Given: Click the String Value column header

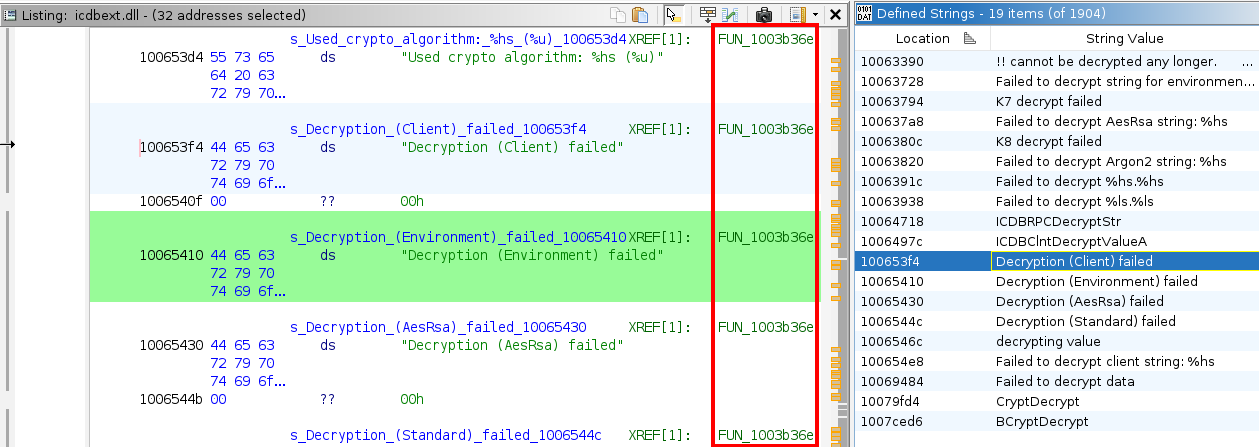Looking at the screenshot, I should click(1124, 38).
